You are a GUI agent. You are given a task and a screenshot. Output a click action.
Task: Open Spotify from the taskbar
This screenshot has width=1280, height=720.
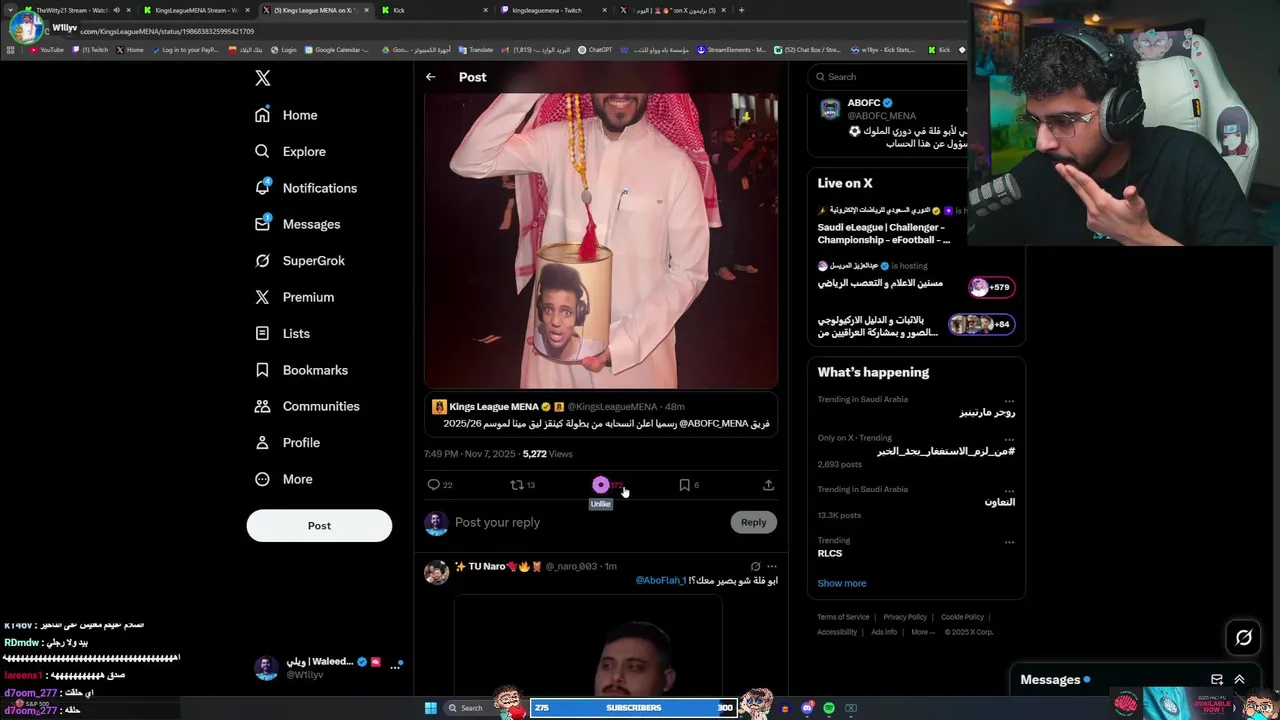(x=829, y=708)
